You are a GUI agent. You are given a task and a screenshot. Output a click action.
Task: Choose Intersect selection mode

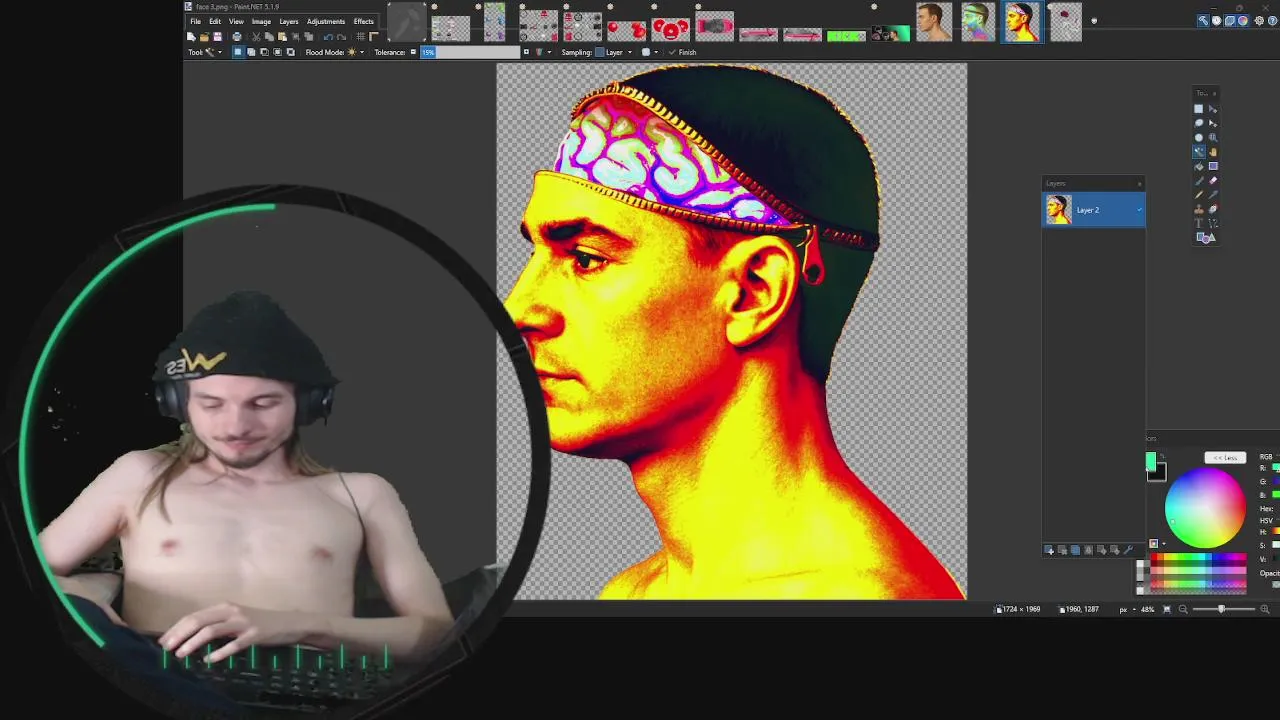coord(277,52)
